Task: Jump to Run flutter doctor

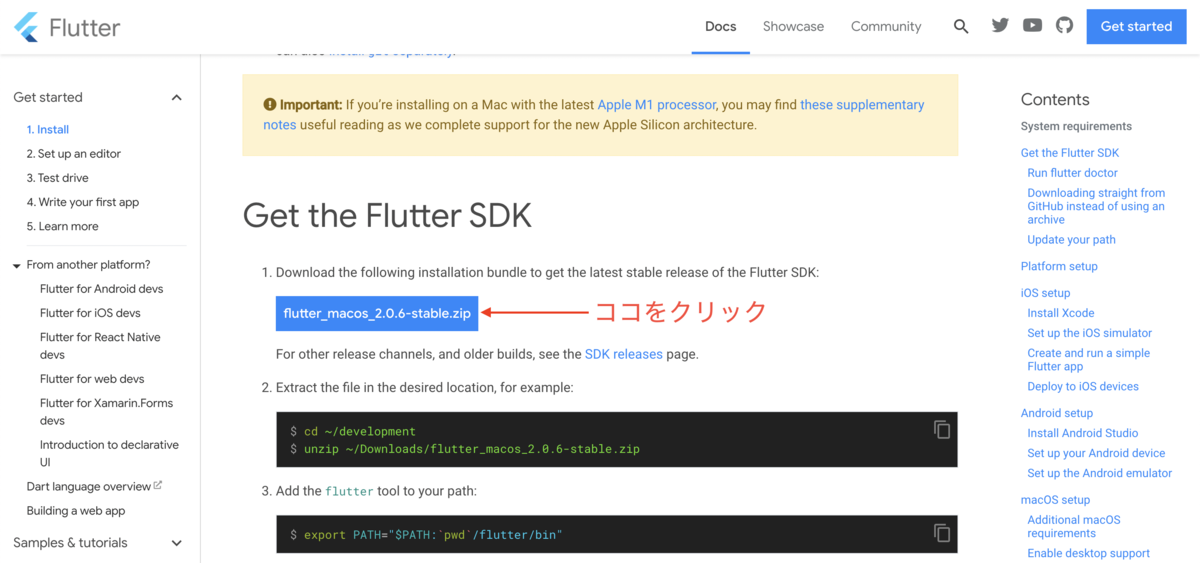Action: [1072, 173]
